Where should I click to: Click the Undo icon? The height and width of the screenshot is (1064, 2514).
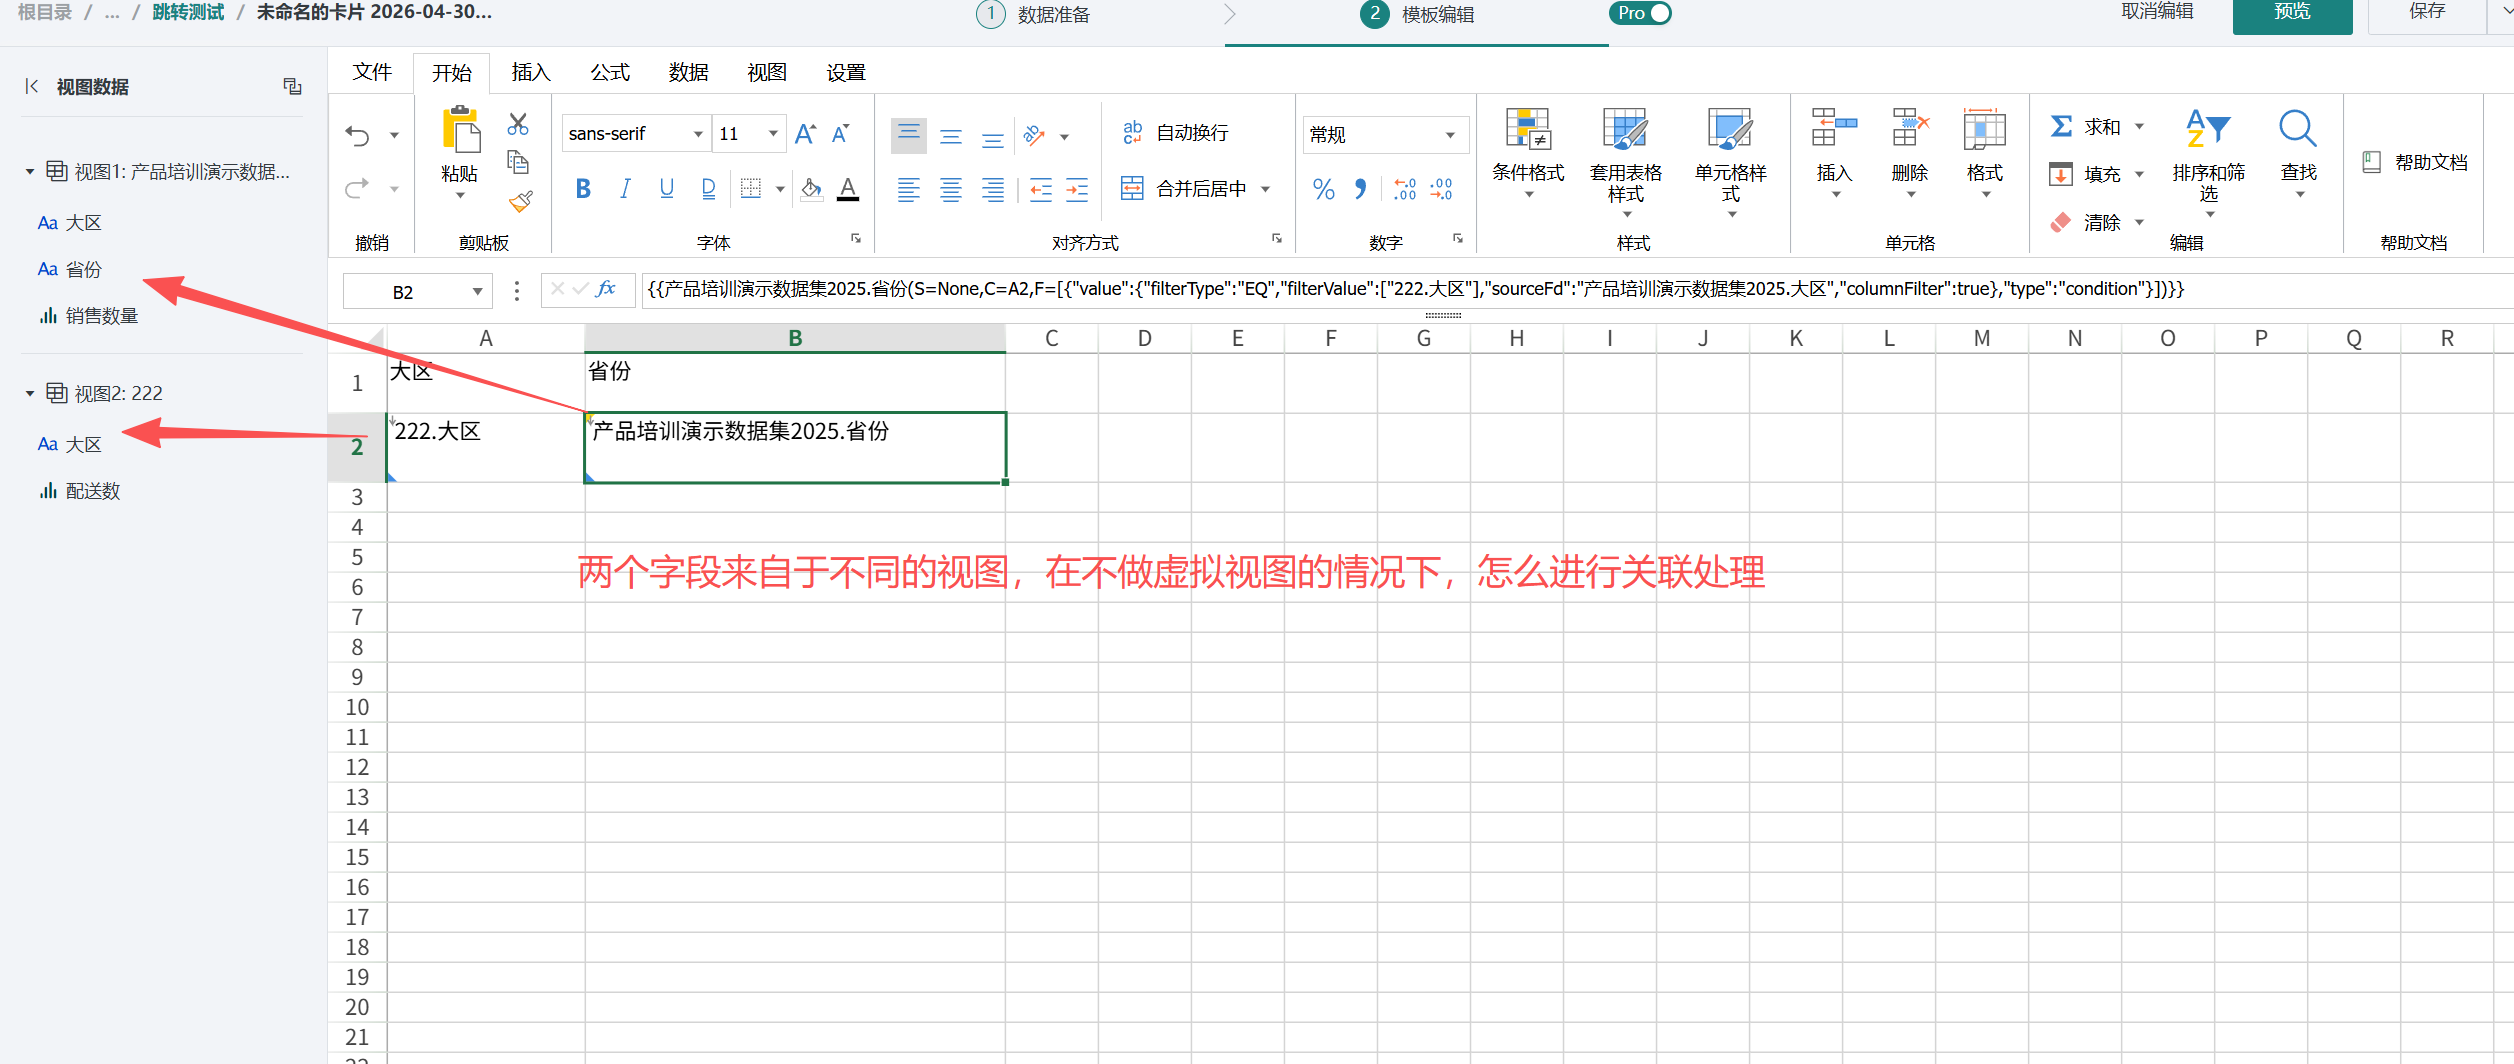tap(358, 135)
